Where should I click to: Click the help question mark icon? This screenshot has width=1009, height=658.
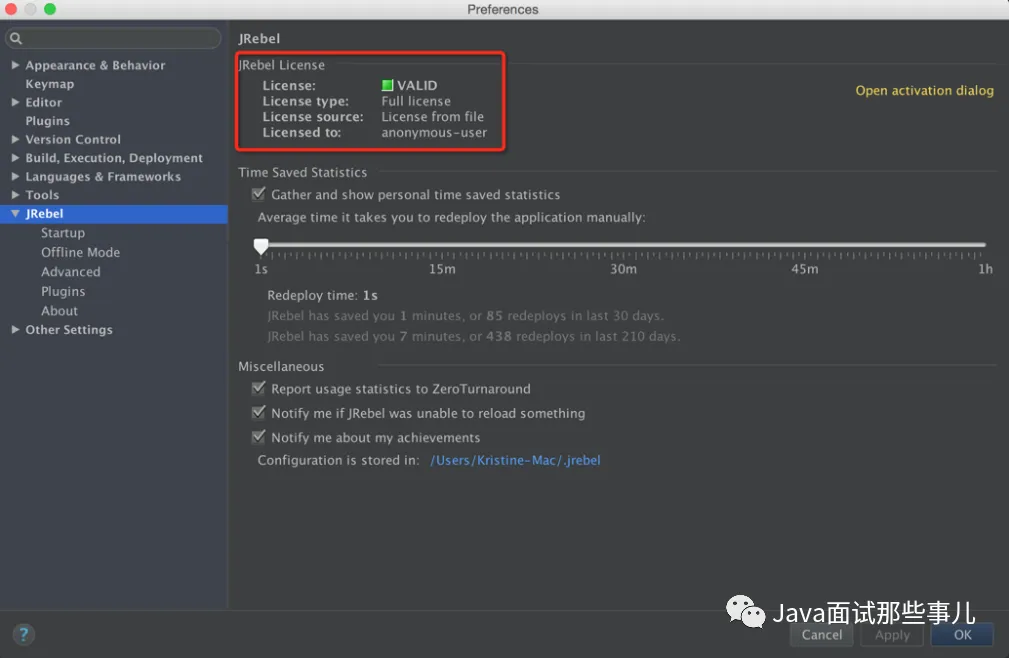pos(24,634)
